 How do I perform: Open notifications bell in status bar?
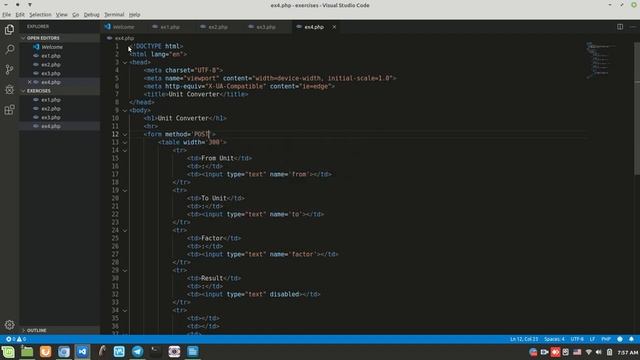[x=631, y=339]
